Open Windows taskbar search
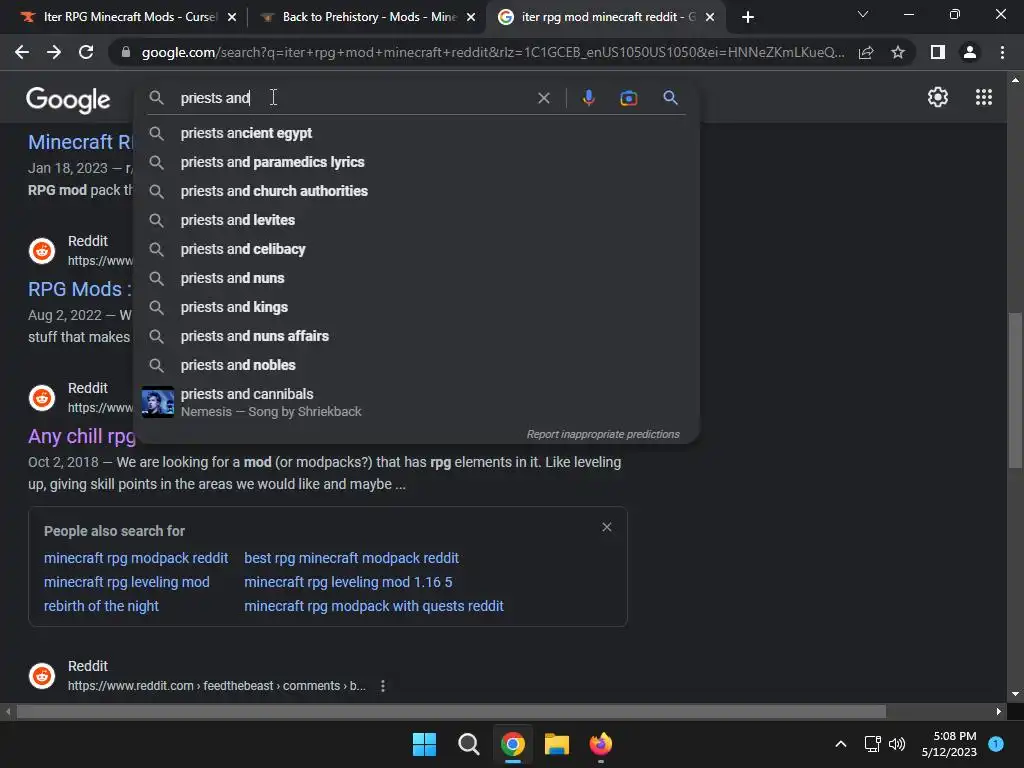This screenshot has height=768, width=1024. 468,744
